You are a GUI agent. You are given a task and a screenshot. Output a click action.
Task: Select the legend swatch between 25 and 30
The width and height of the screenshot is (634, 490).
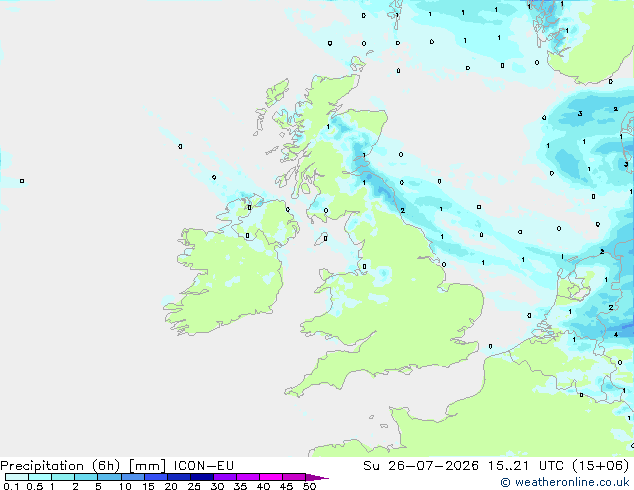point(202,477)
